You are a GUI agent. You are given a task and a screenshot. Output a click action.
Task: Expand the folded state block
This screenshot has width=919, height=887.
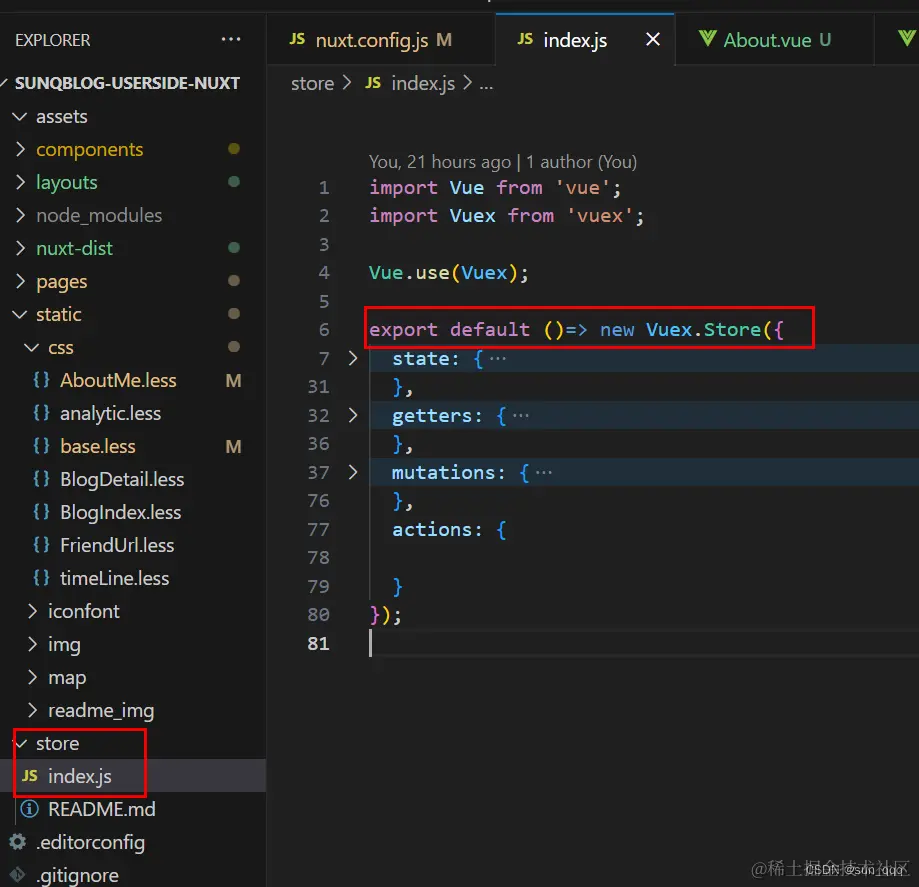(353, 358)
